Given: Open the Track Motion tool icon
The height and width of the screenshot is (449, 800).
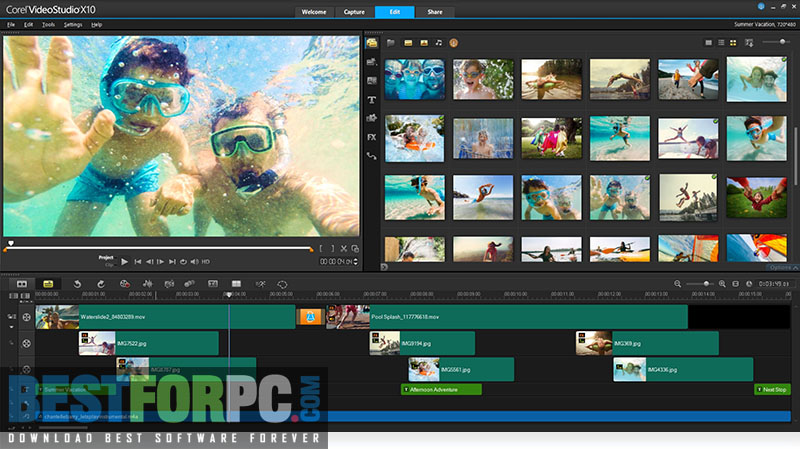Looking at the screenshot, I should click(189, 284).
